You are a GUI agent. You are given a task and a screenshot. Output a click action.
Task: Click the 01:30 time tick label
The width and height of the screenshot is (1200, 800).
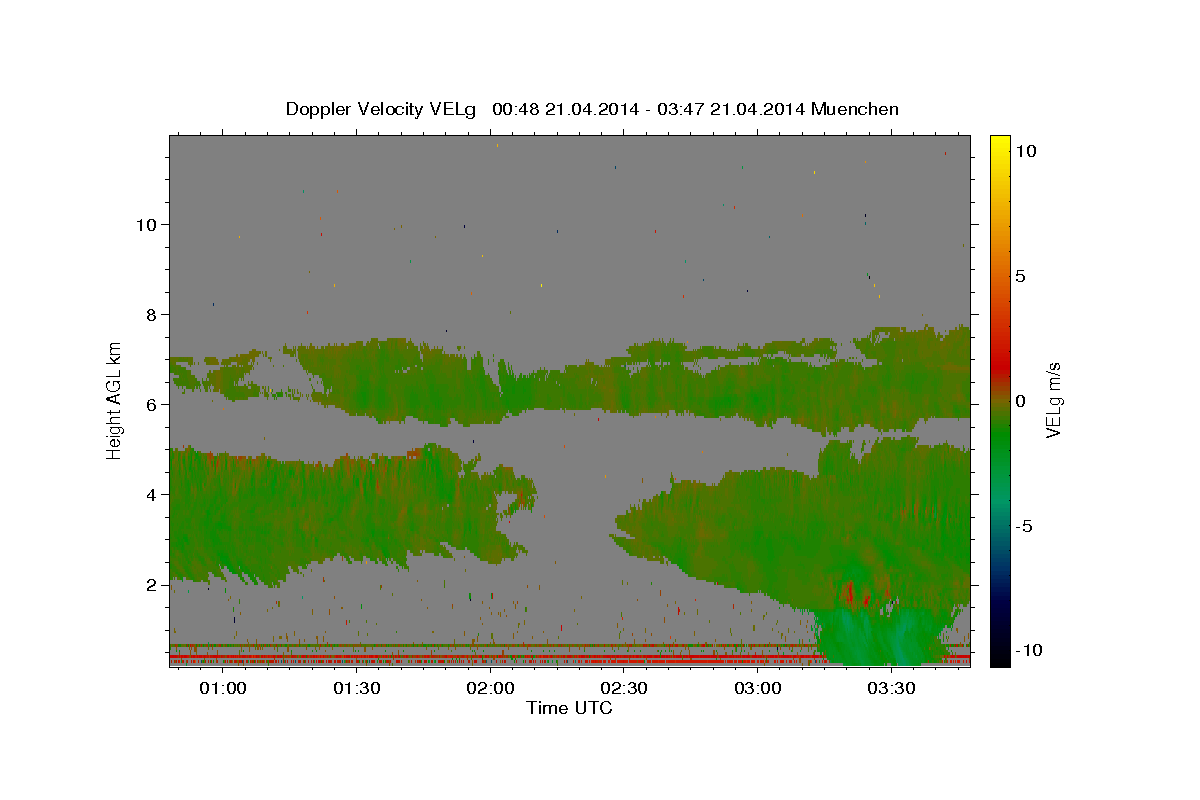point(356,689)
